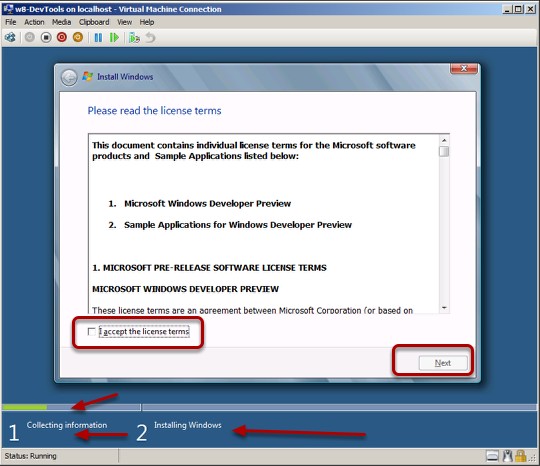
Task: Click the VM Connection title bar icon
Action: [x=8, y=9]
